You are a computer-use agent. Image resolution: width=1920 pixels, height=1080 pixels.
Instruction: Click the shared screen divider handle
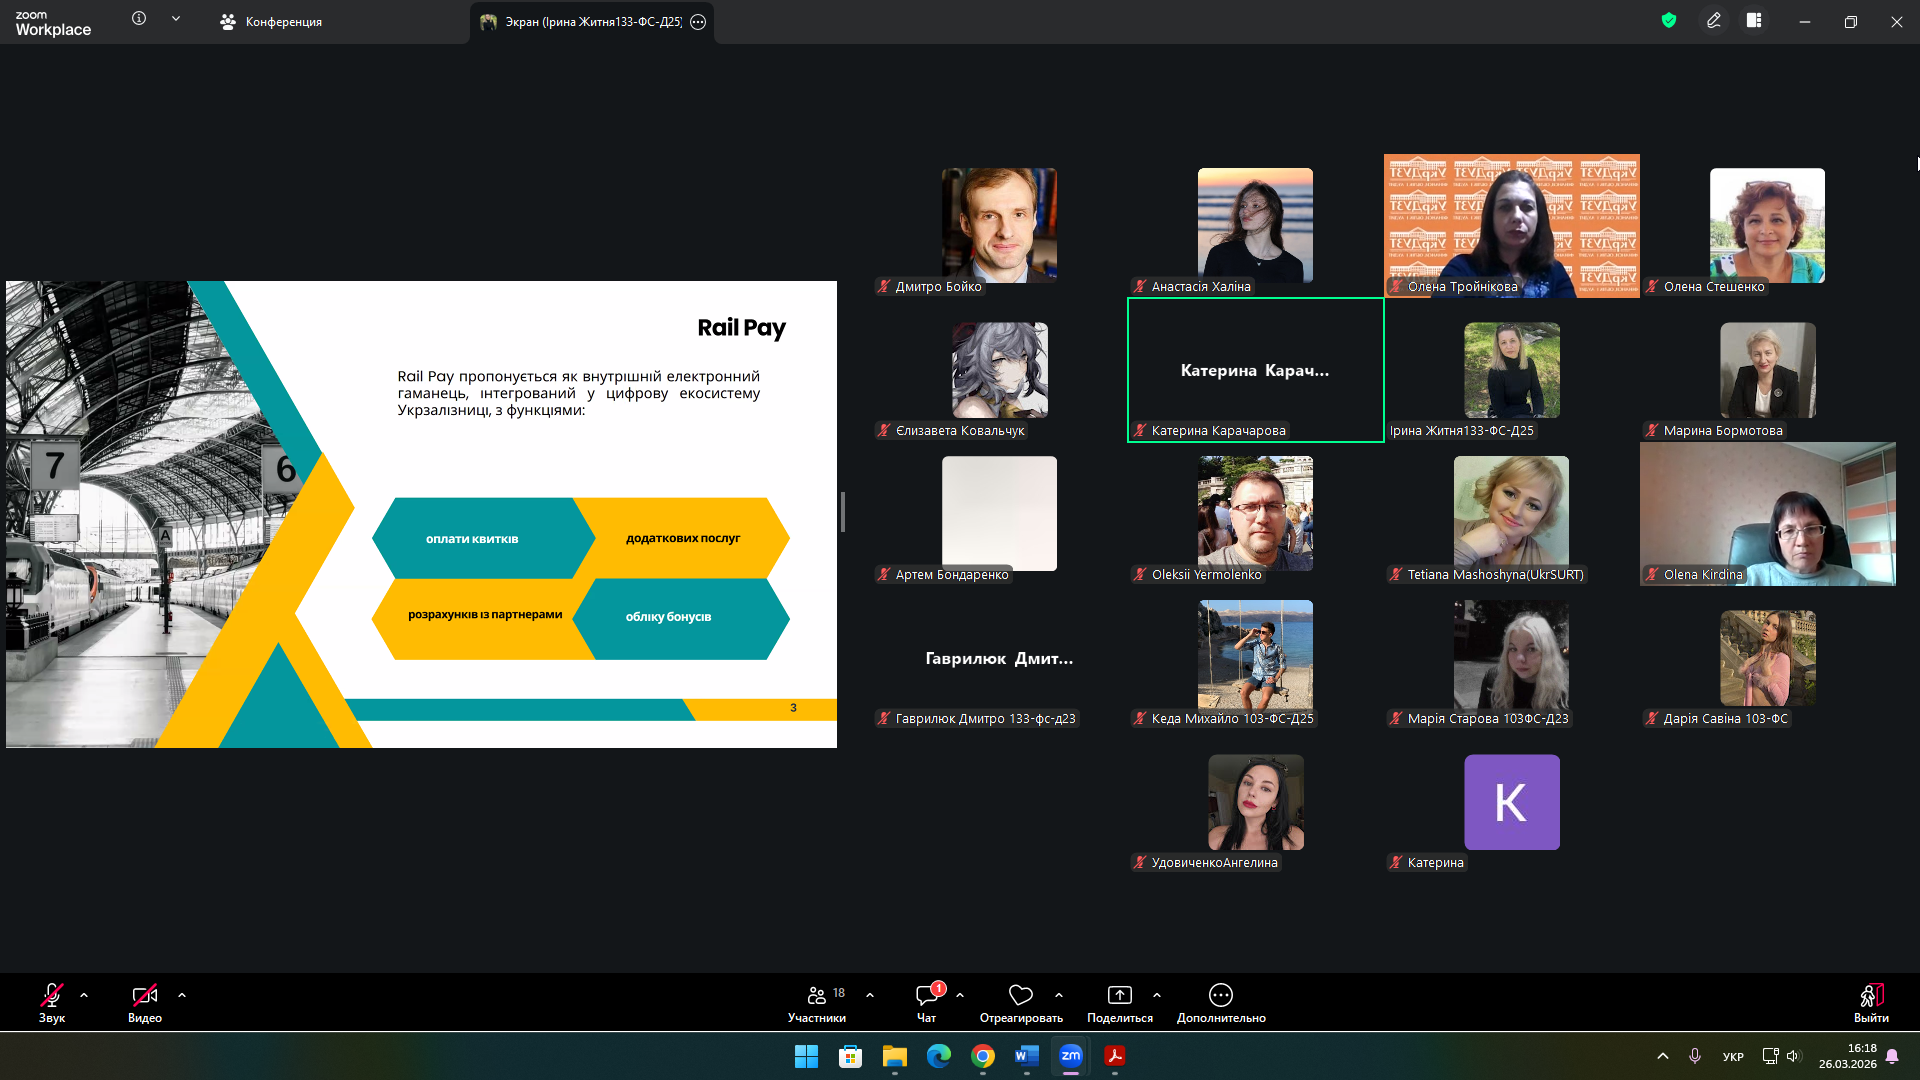[x=843, y=512]
